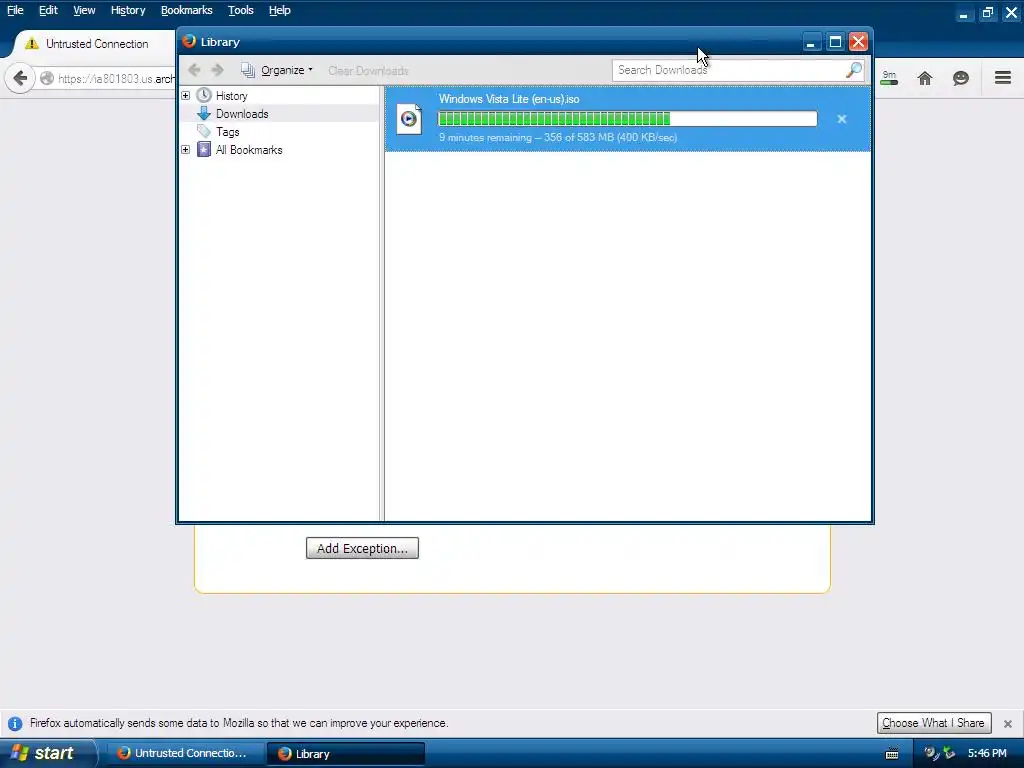Click the Tags label icon

point(204,131)
